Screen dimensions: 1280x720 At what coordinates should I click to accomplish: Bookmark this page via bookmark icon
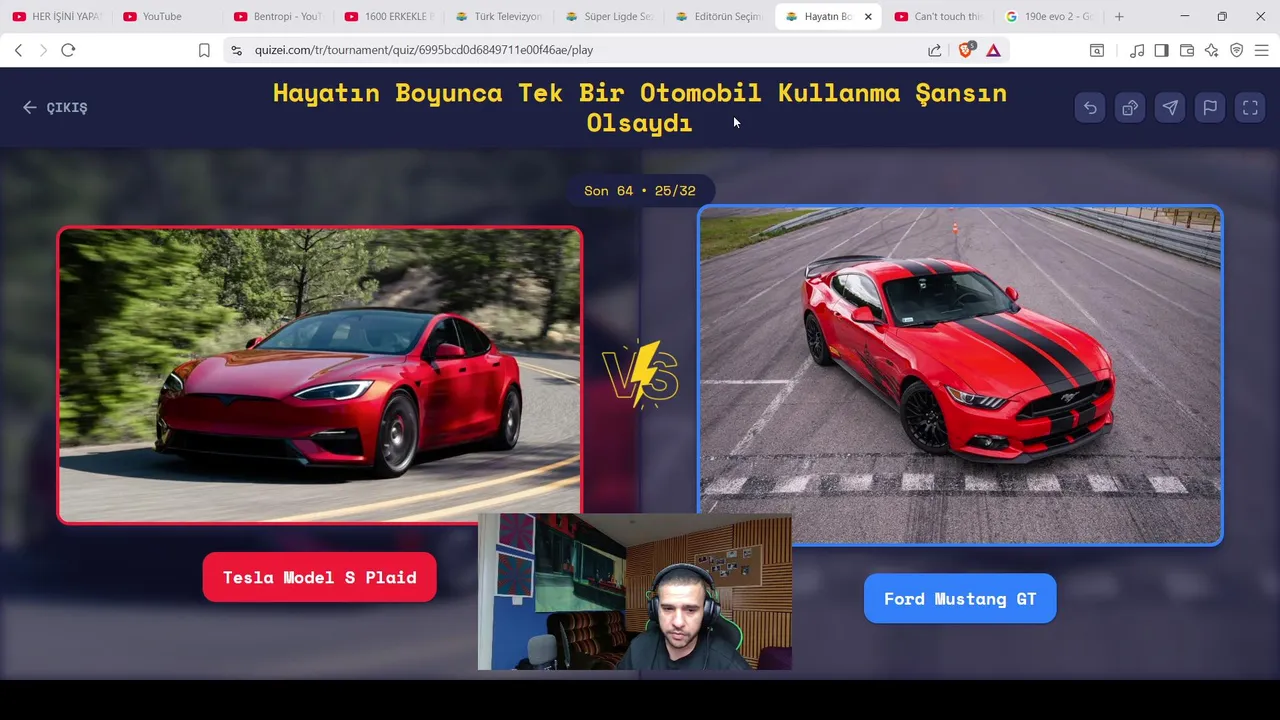[x=204, y=50]
